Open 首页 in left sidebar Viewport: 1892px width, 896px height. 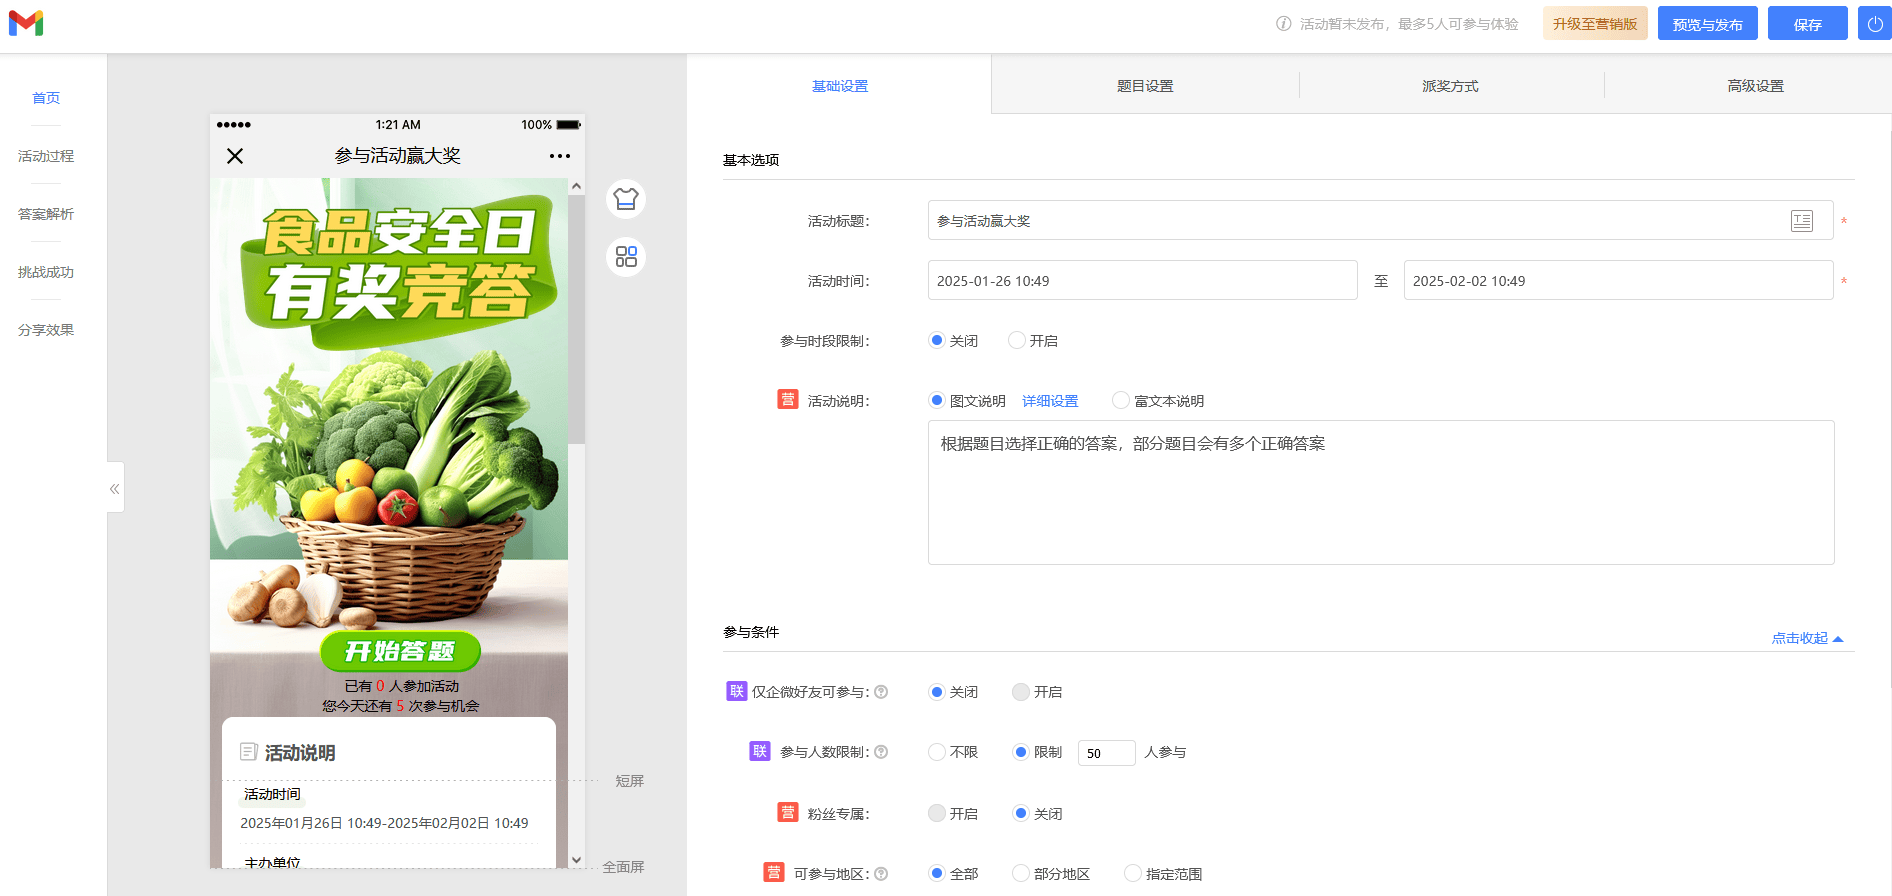[46, 98]
